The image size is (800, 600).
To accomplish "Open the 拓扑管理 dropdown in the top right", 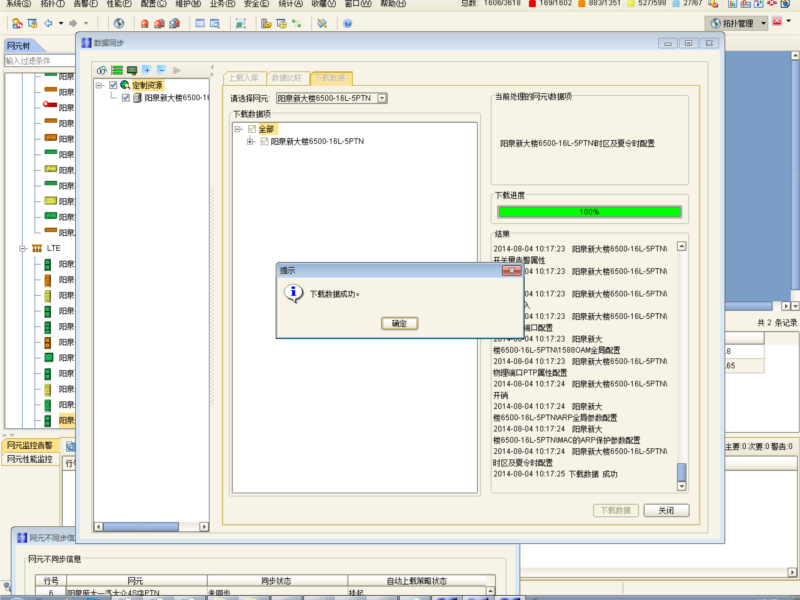I will (763, 22).
